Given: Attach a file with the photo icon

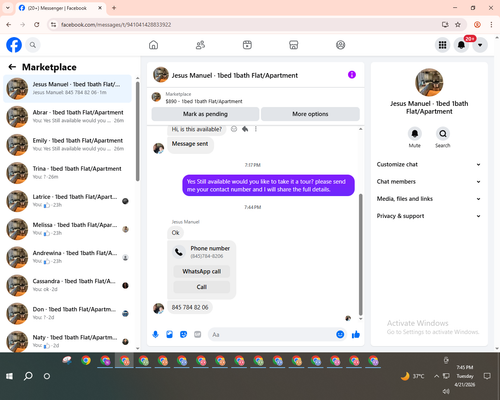Looking at the screenshot, I should click(169, 334).
